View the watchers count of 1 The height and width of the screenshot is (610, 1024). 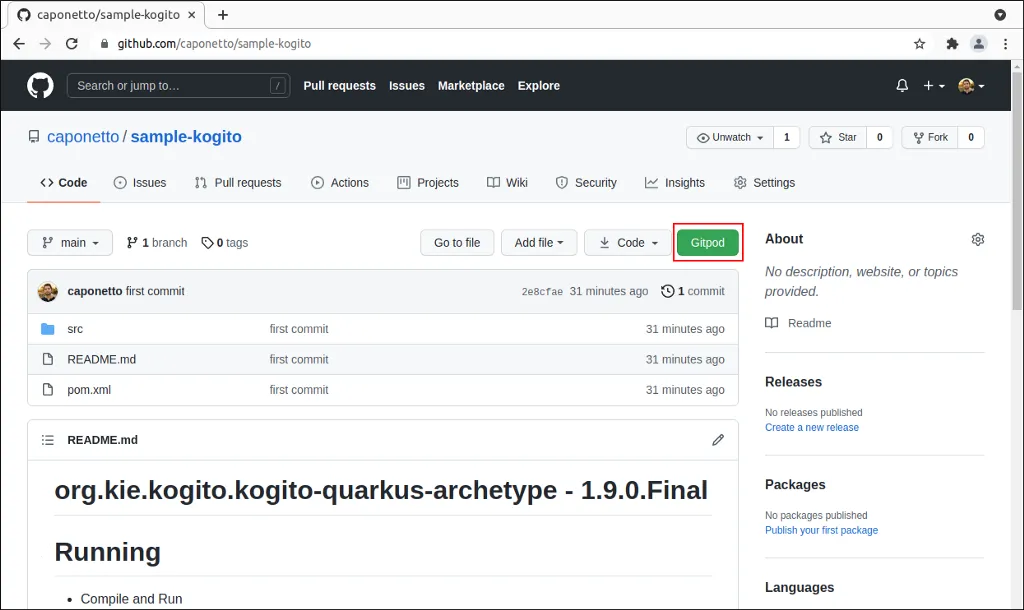coord(787,137)
